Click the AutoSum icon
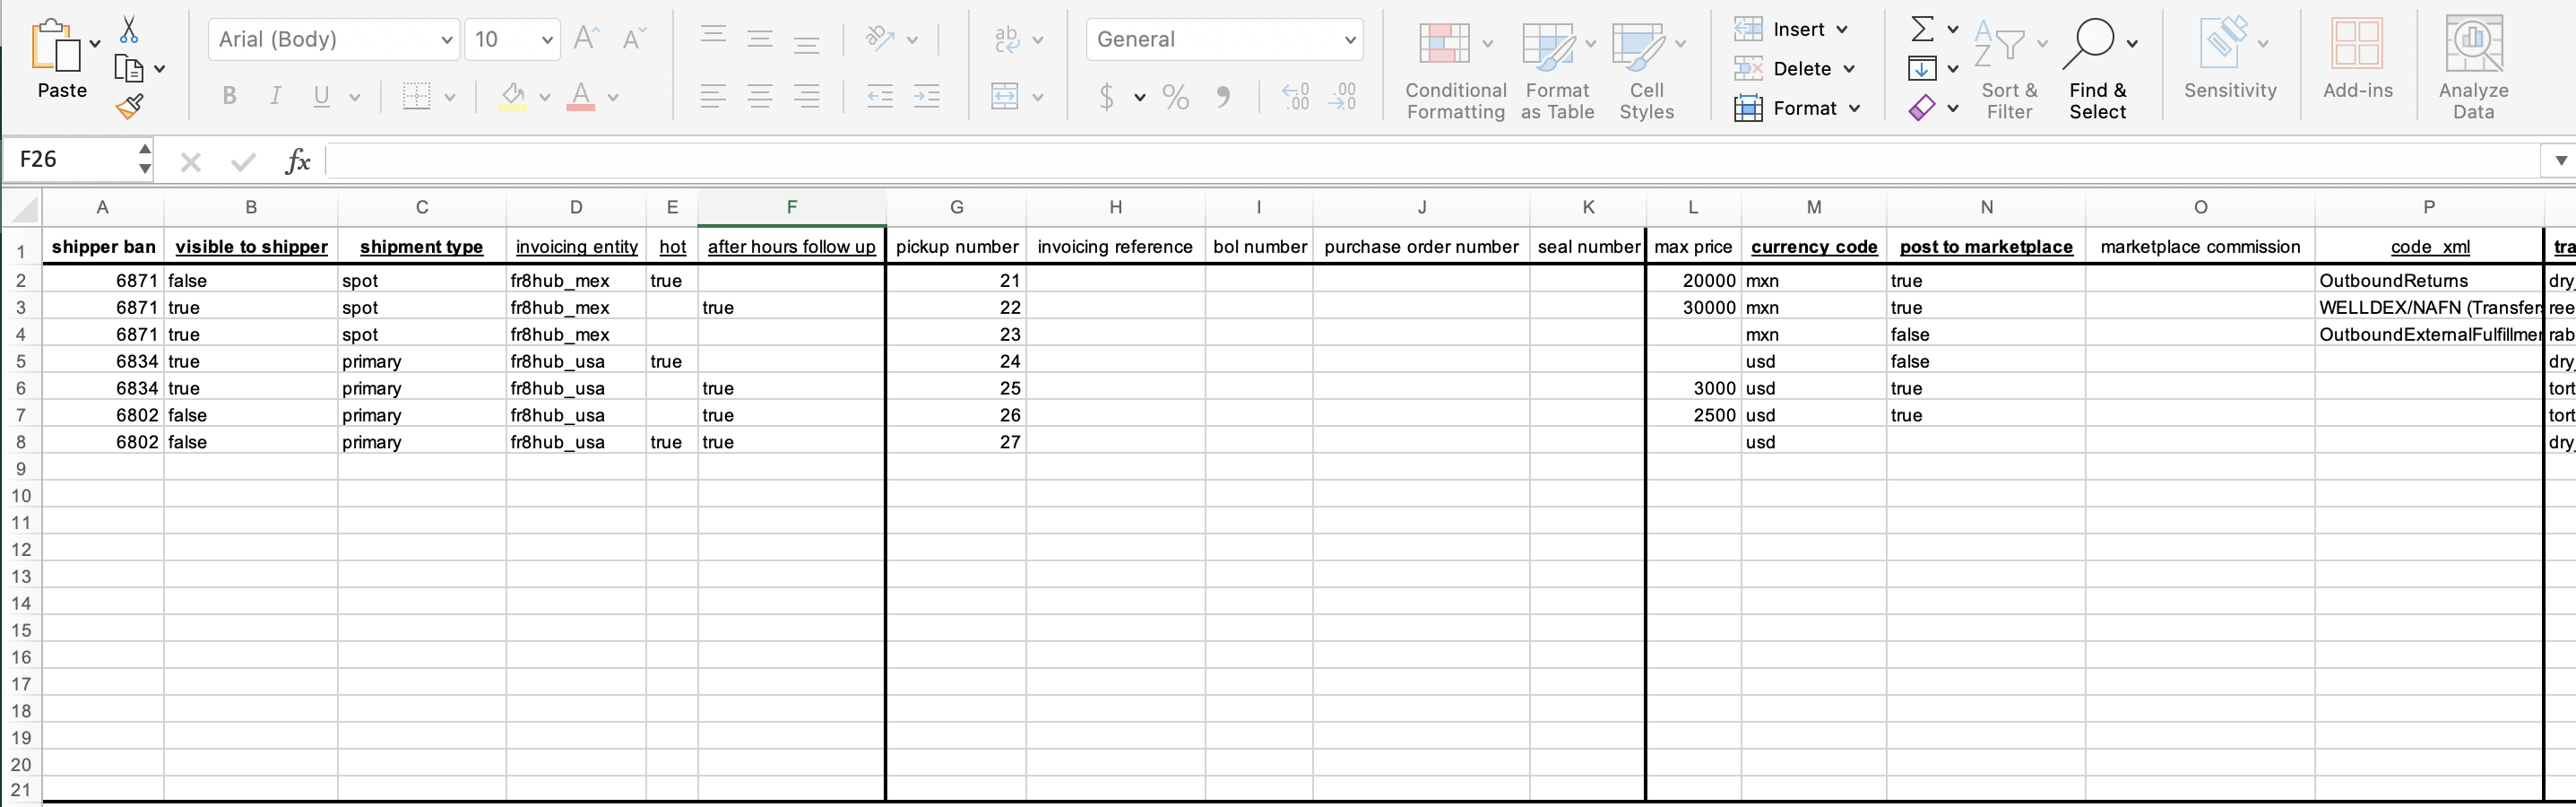This screenshot has width=2576, height=807. 1922,28
